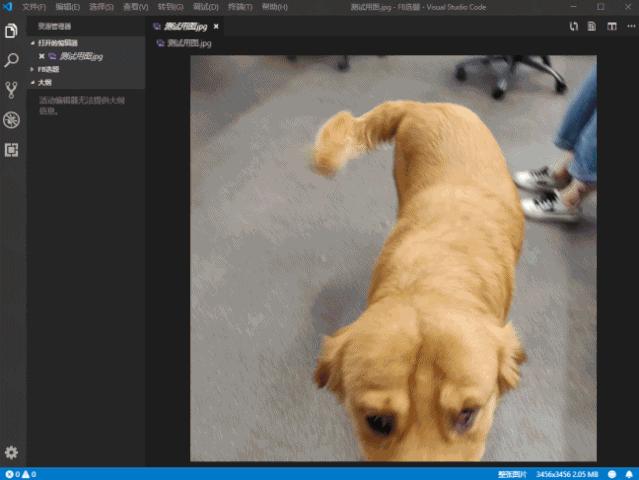Open the Explorer view in activity bar

(x=12, y=31)
